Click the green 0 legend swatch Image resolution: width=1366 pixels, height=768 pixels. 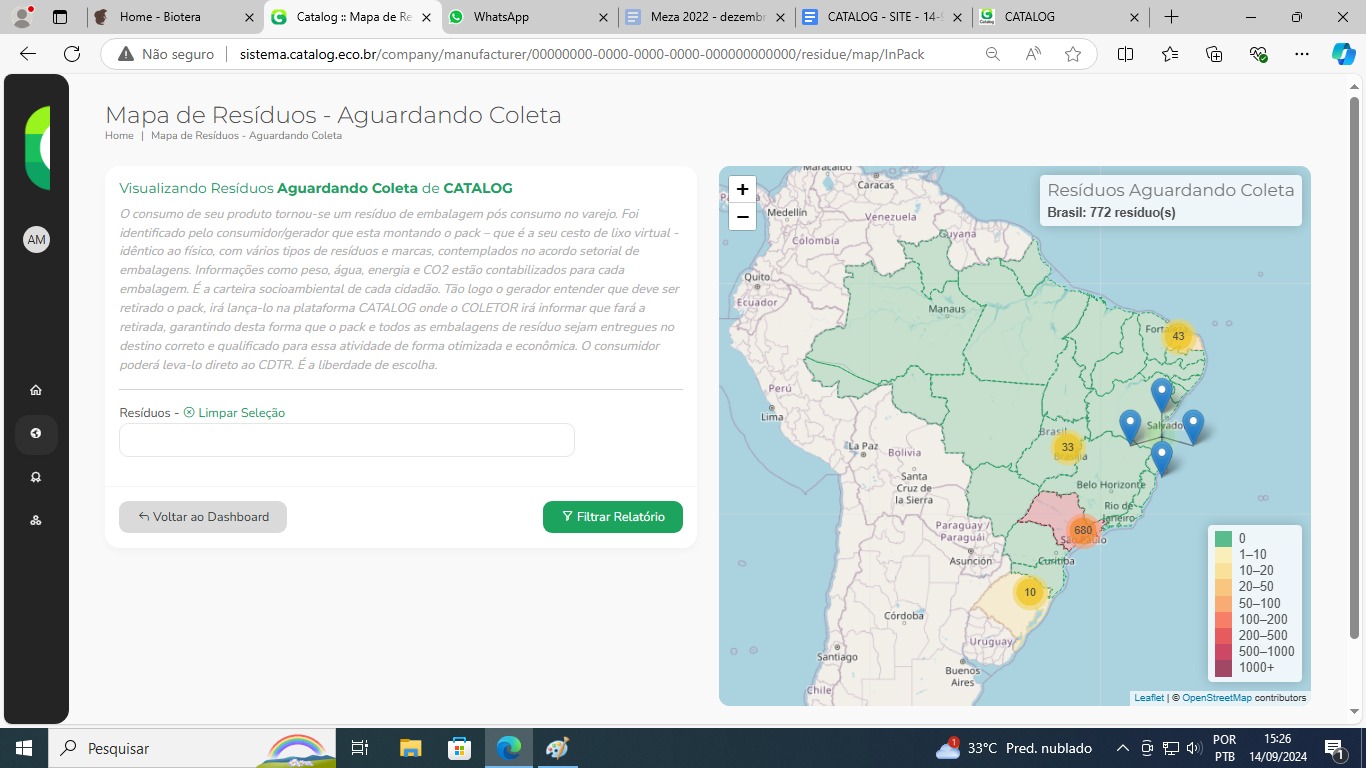pos(1224,538)
